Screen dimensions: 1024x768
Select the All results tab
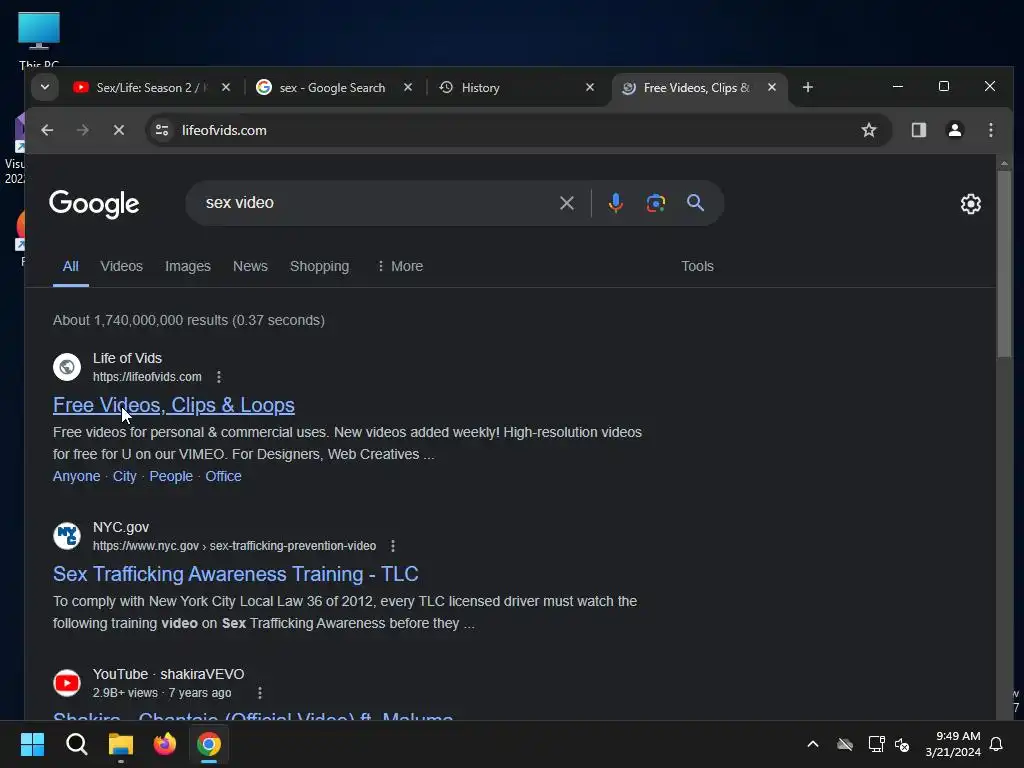click(x=71, y=266)
